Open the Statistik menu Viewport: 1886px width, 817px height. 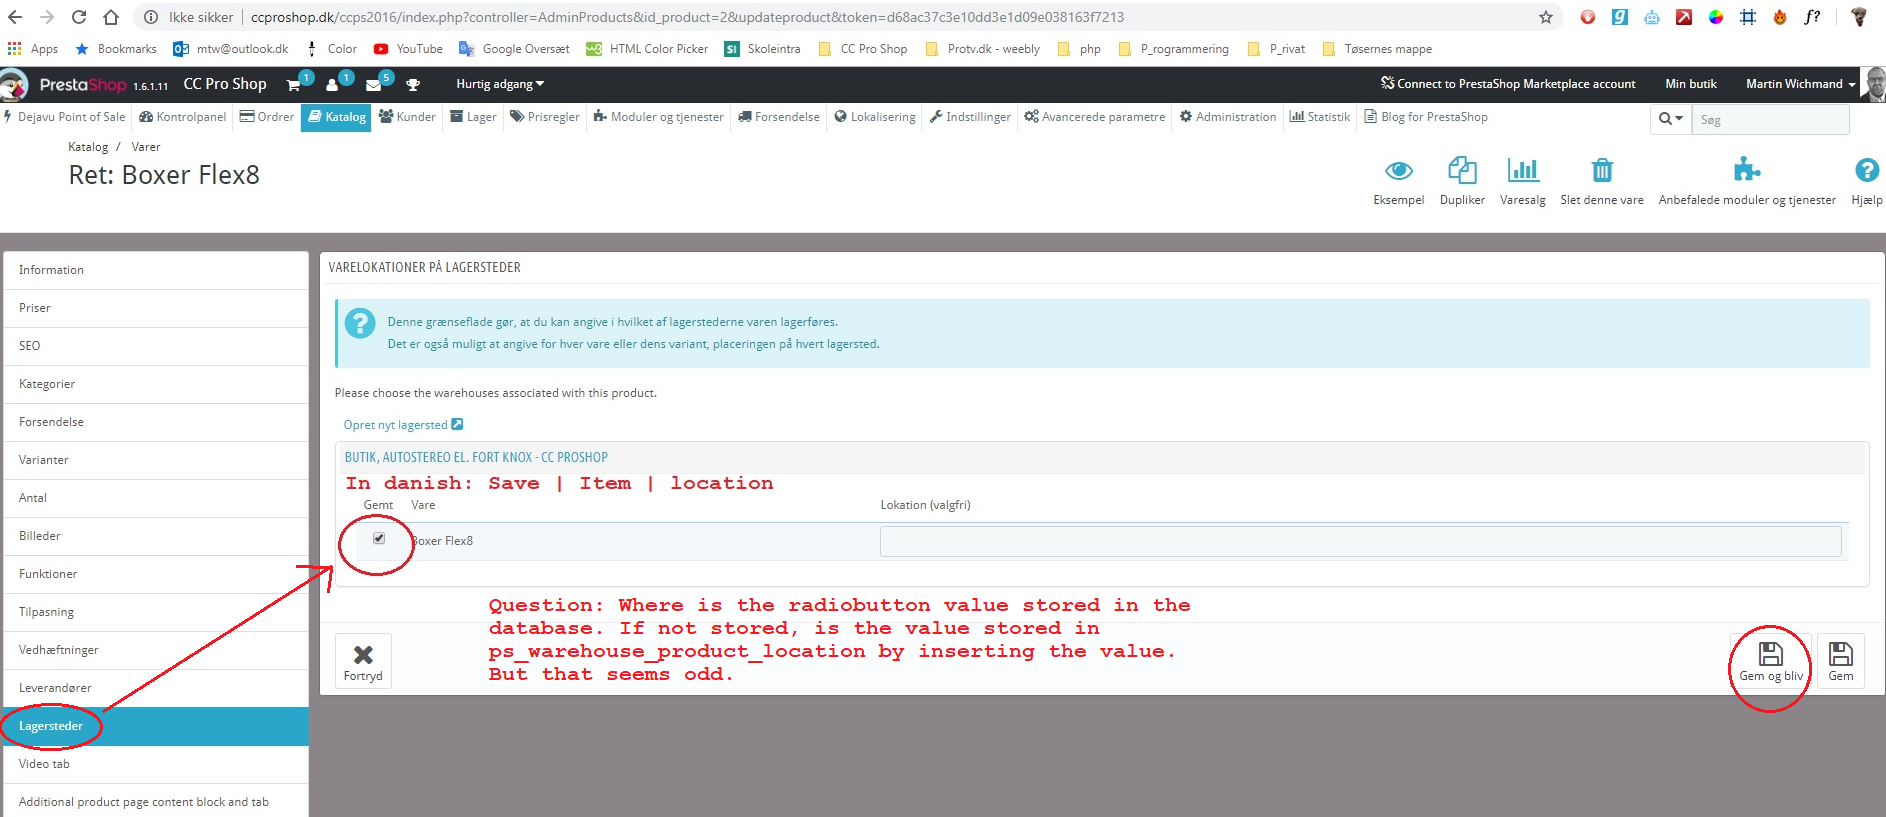[x=1320, y=117]
